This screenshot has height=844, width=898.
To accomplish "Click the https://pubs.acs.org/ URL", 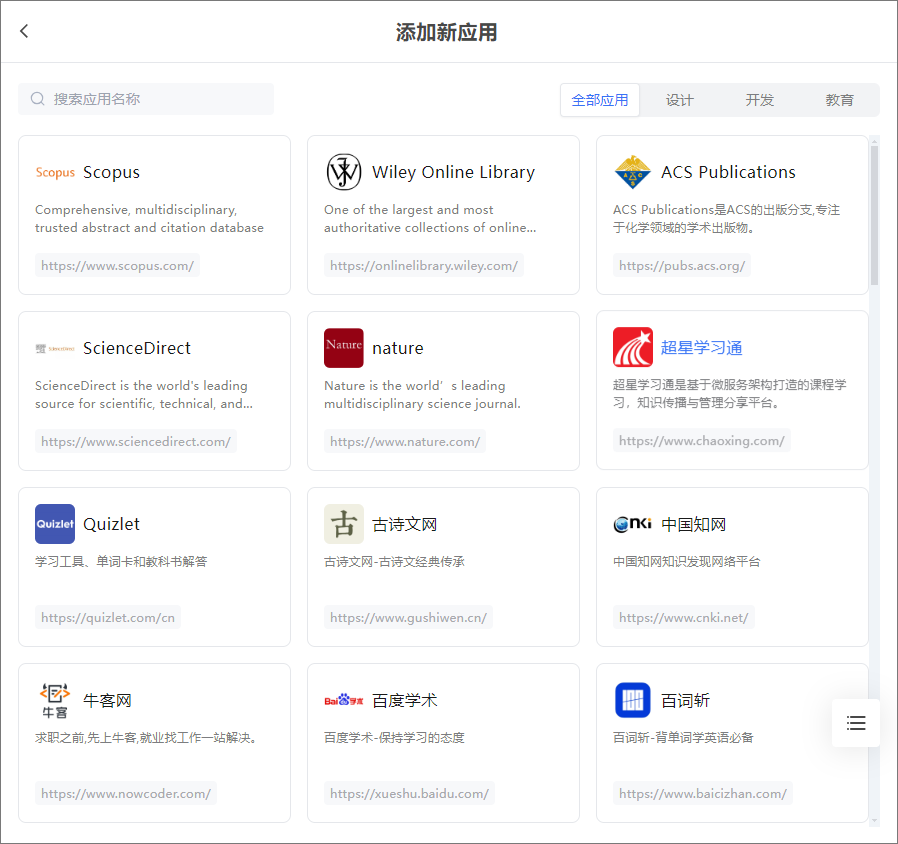I will [x=682, y=266].
